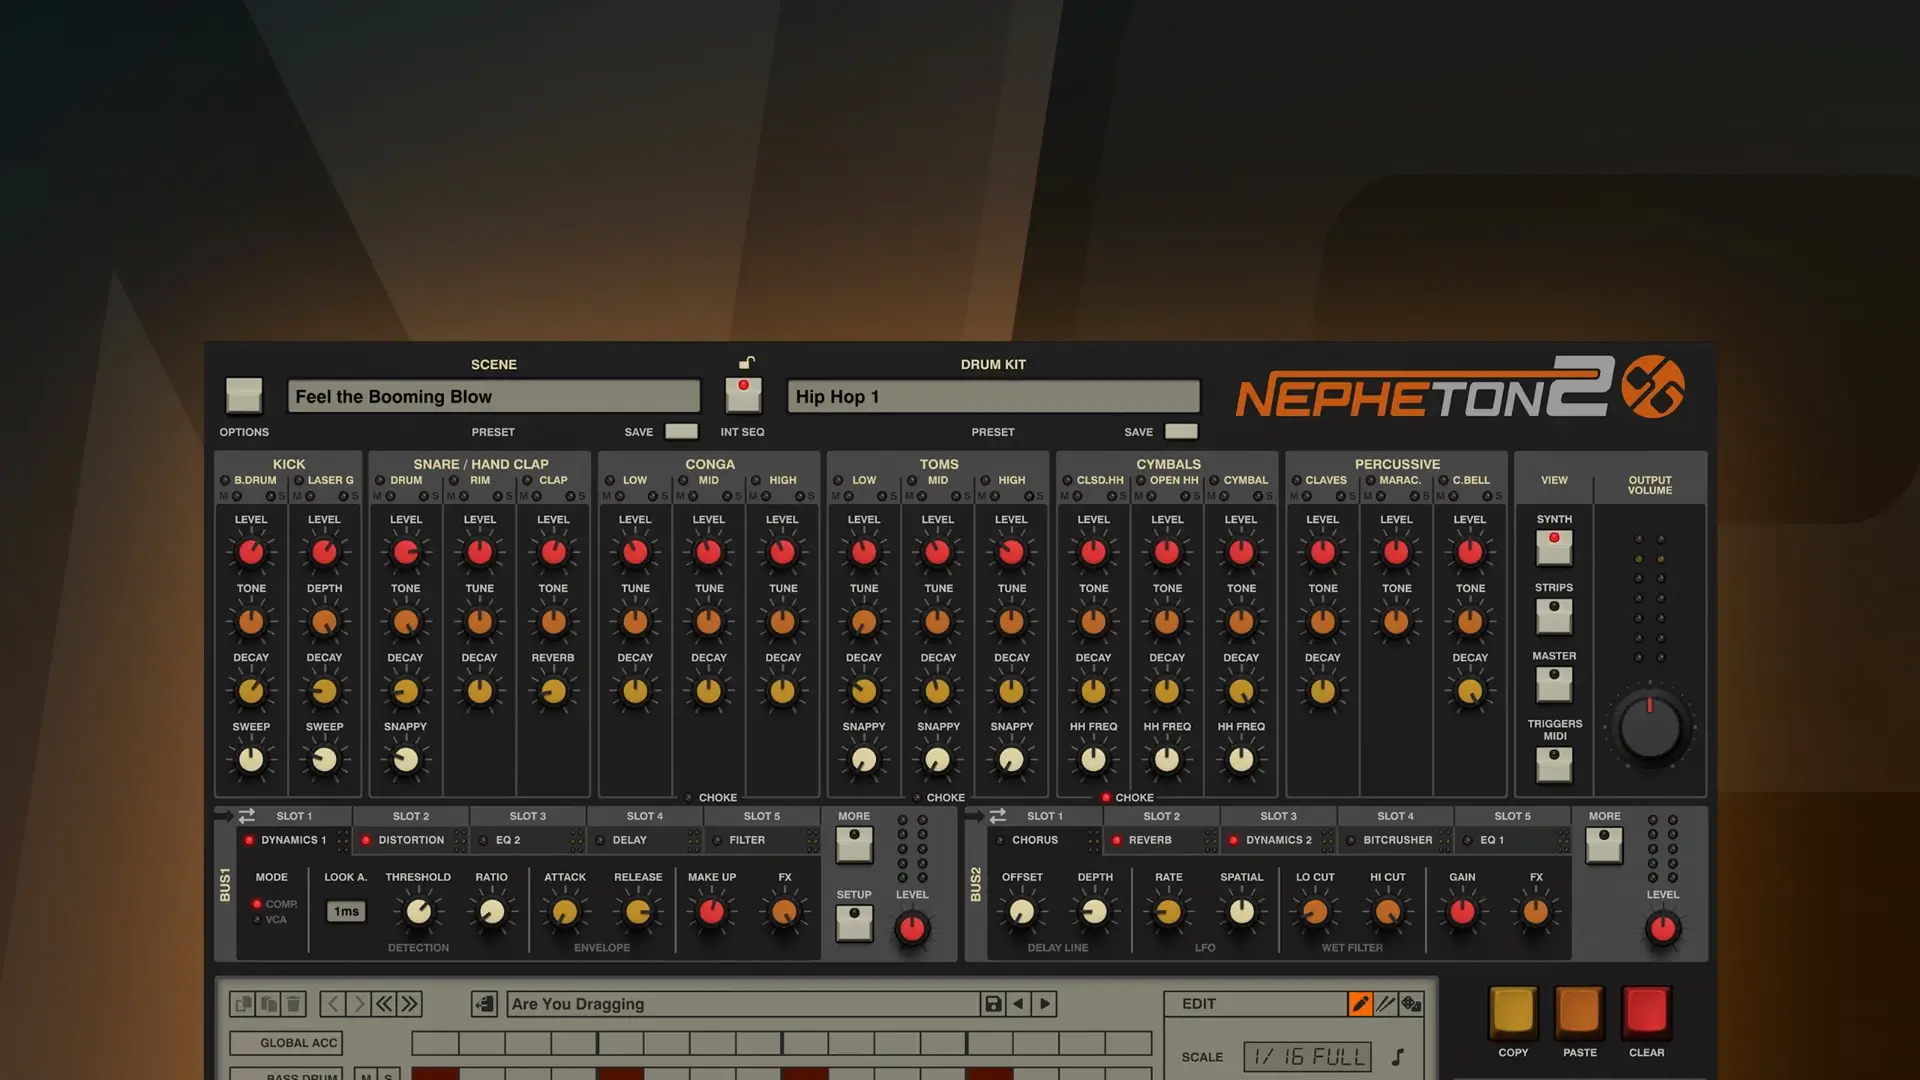Viewport: 1920px width, 1080px height.
Task: Enable the DELAY effect LED in BUS1
Action: 600,840
